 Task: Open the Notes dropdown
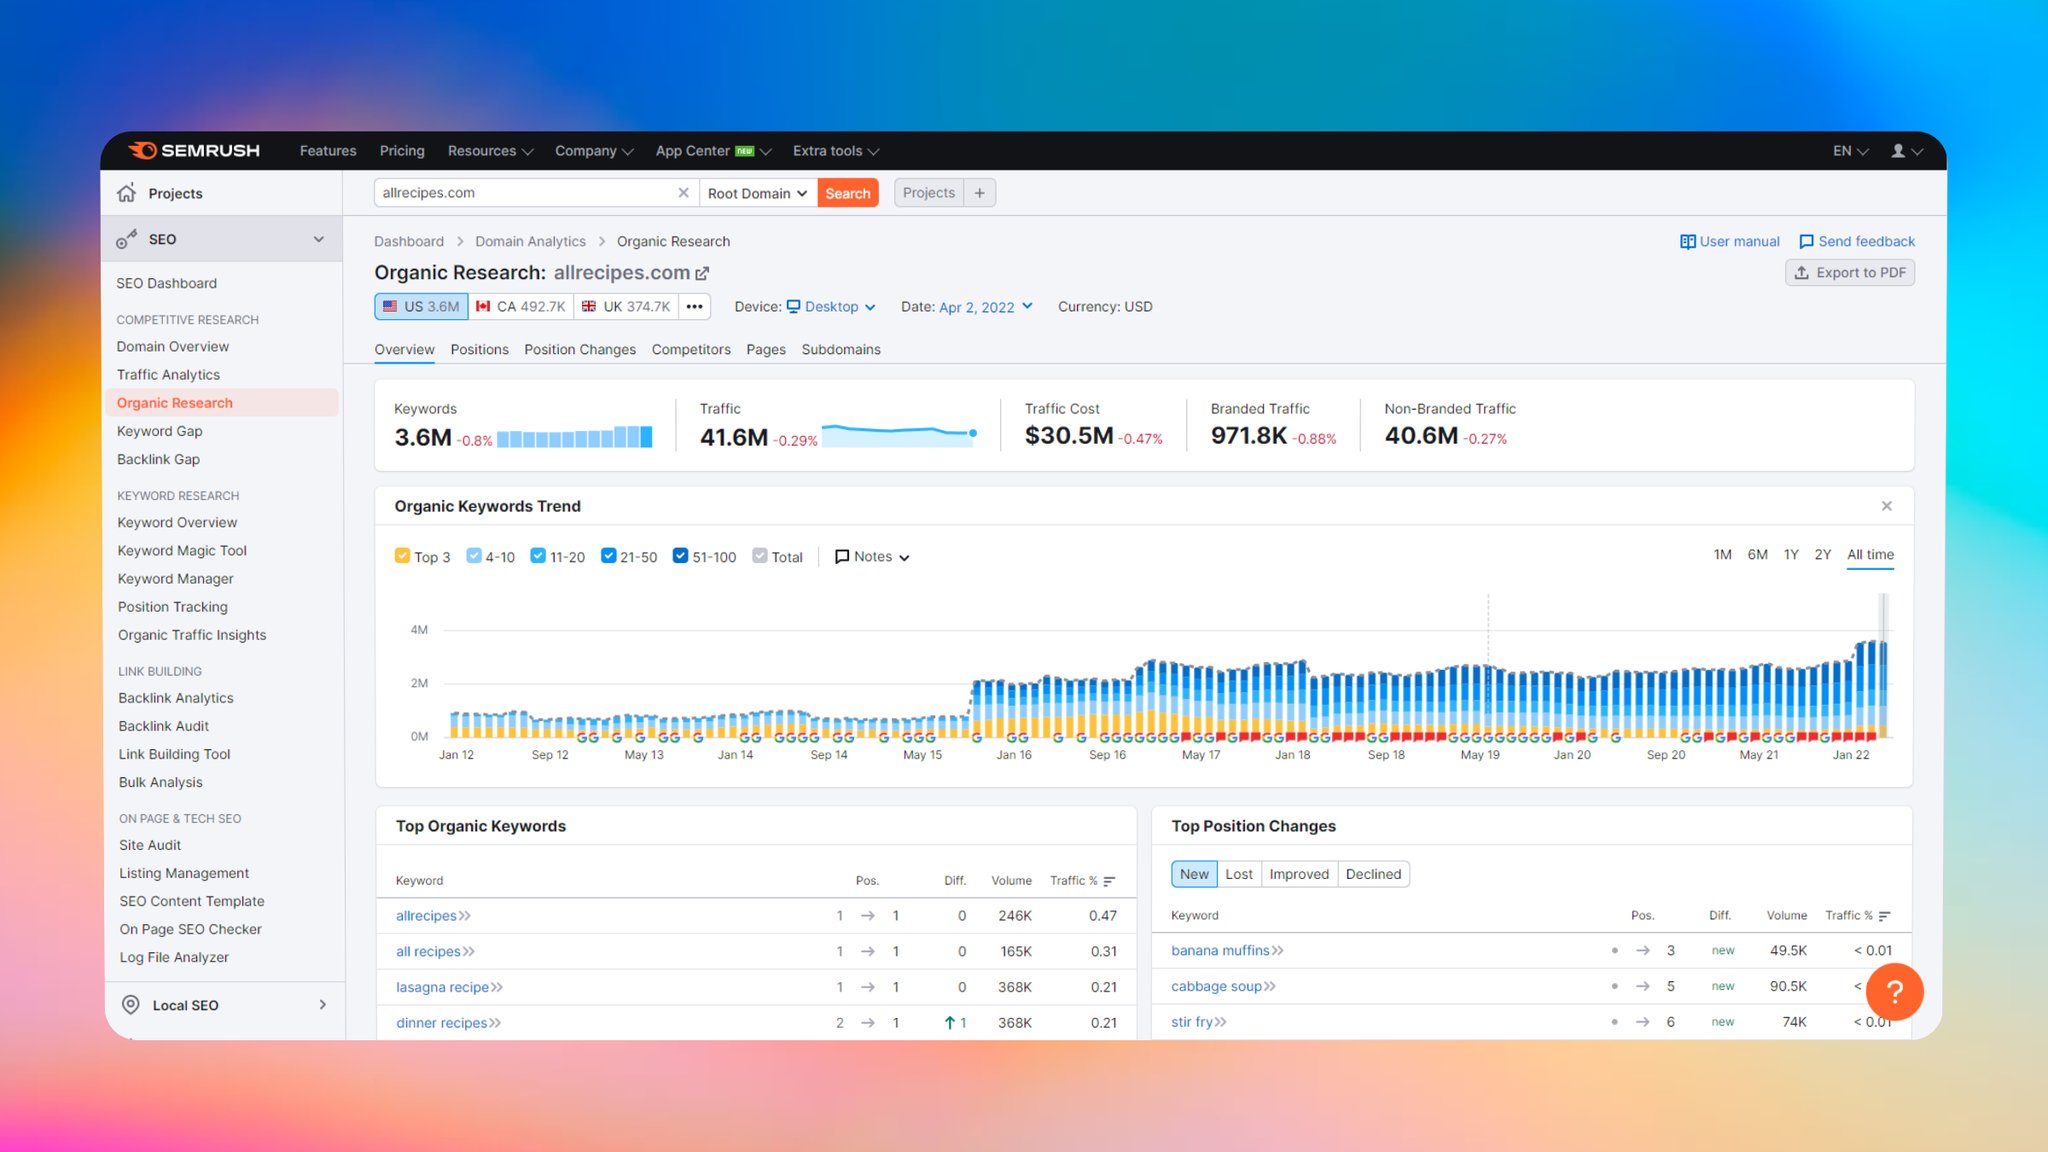pyautogui.click(x=872, y=557)
